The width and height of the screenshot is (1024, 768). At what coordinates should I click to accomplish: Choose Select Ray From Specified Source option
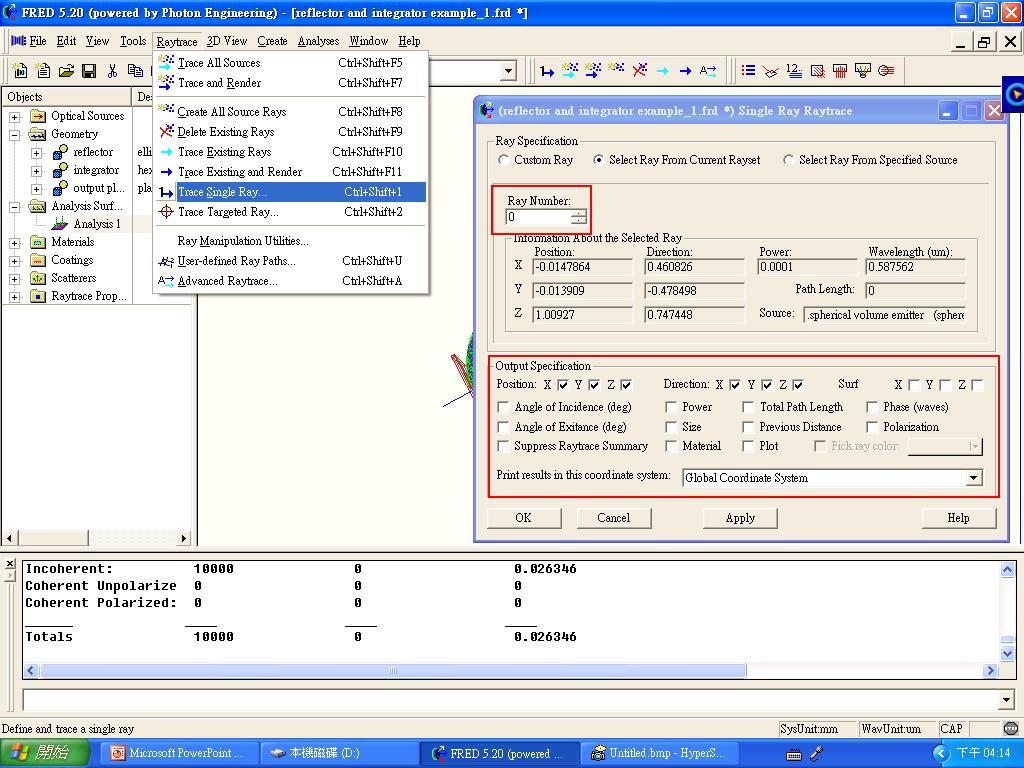point(788,160)
